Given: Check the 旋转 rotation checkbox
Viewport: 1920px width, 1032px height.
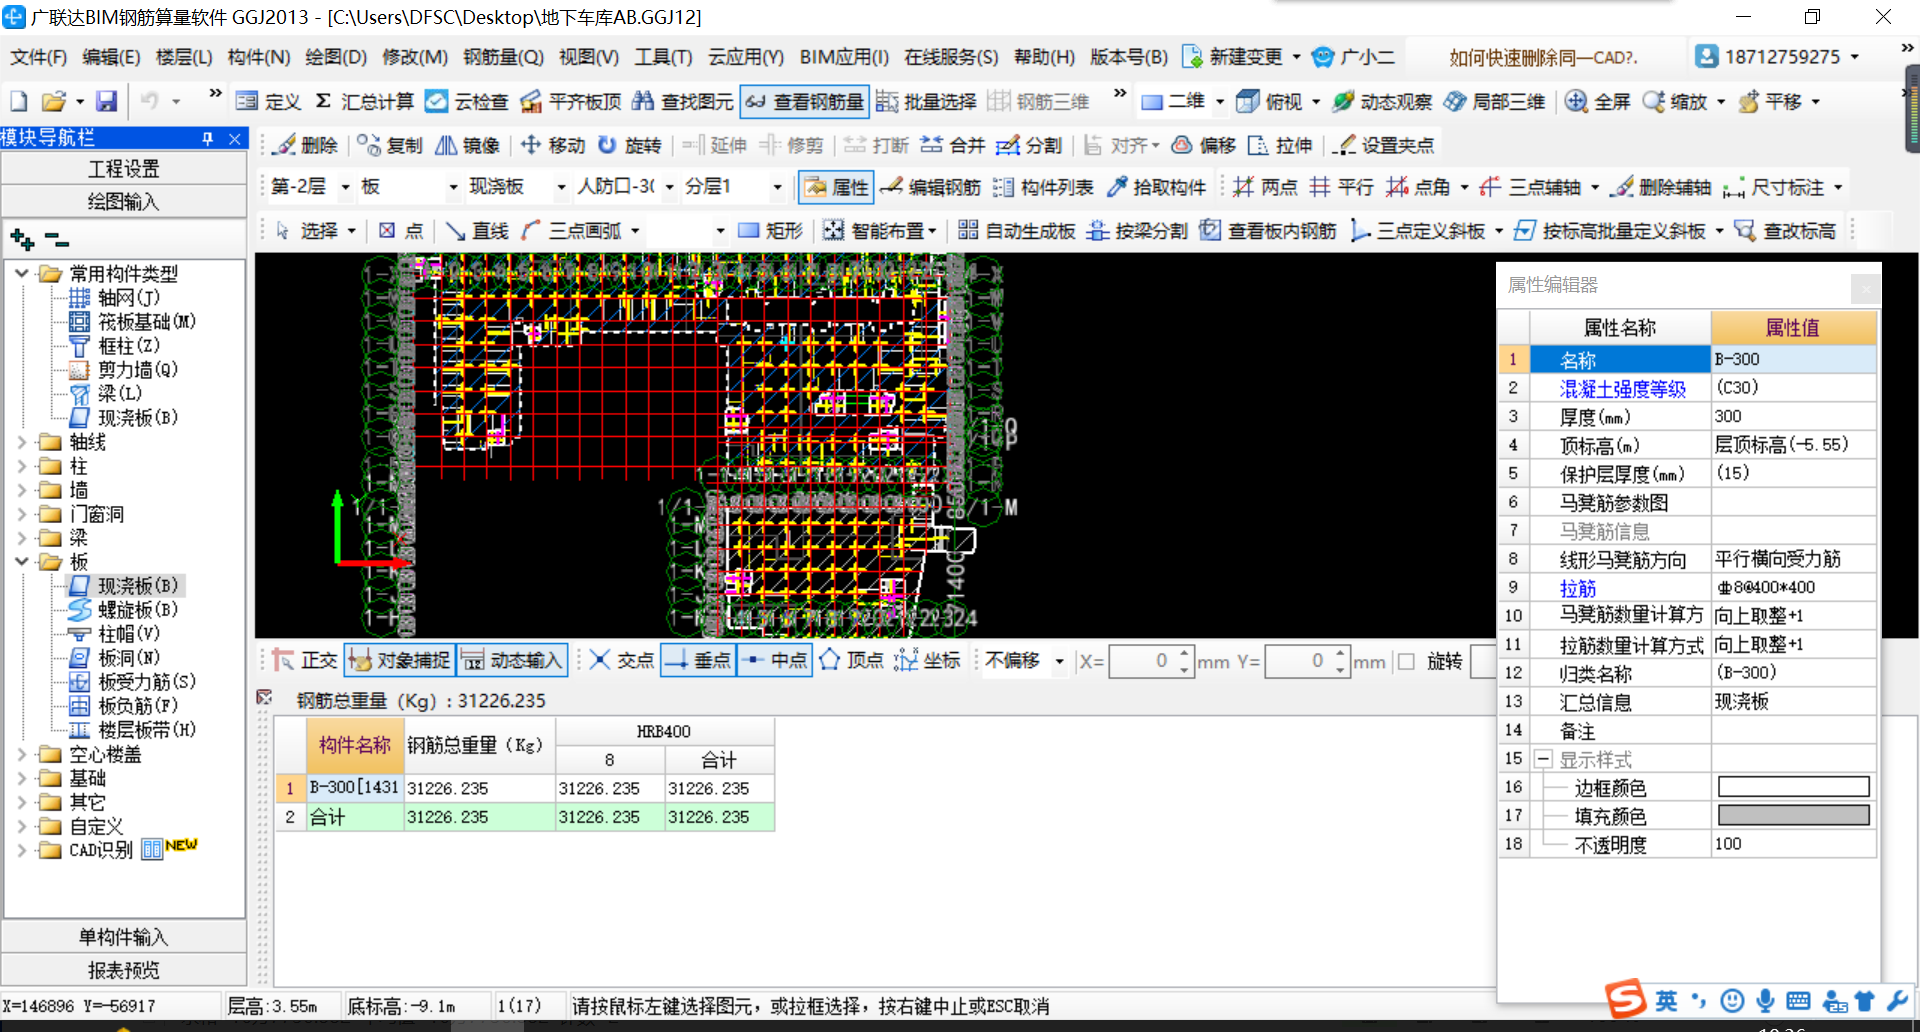Looking at the screenshot, I should 1406,661.
